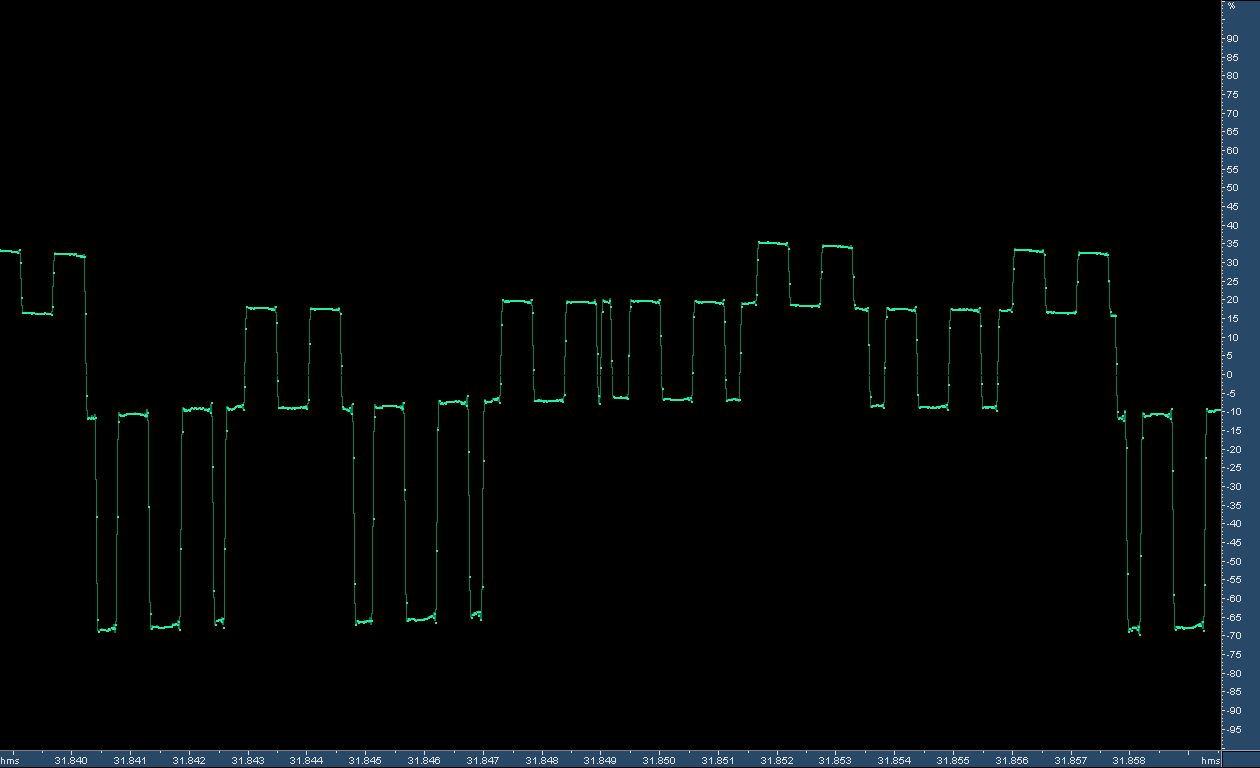Click the waveform plateau above 31.856
1260x768 pixels.
pyautogui.click(x=1028, y=250)
